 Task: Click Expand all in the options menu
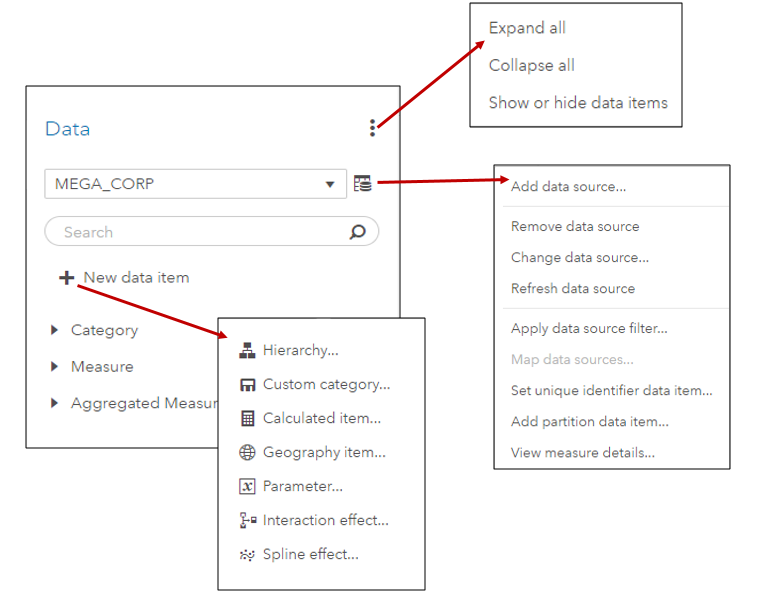tap(527, 28)
